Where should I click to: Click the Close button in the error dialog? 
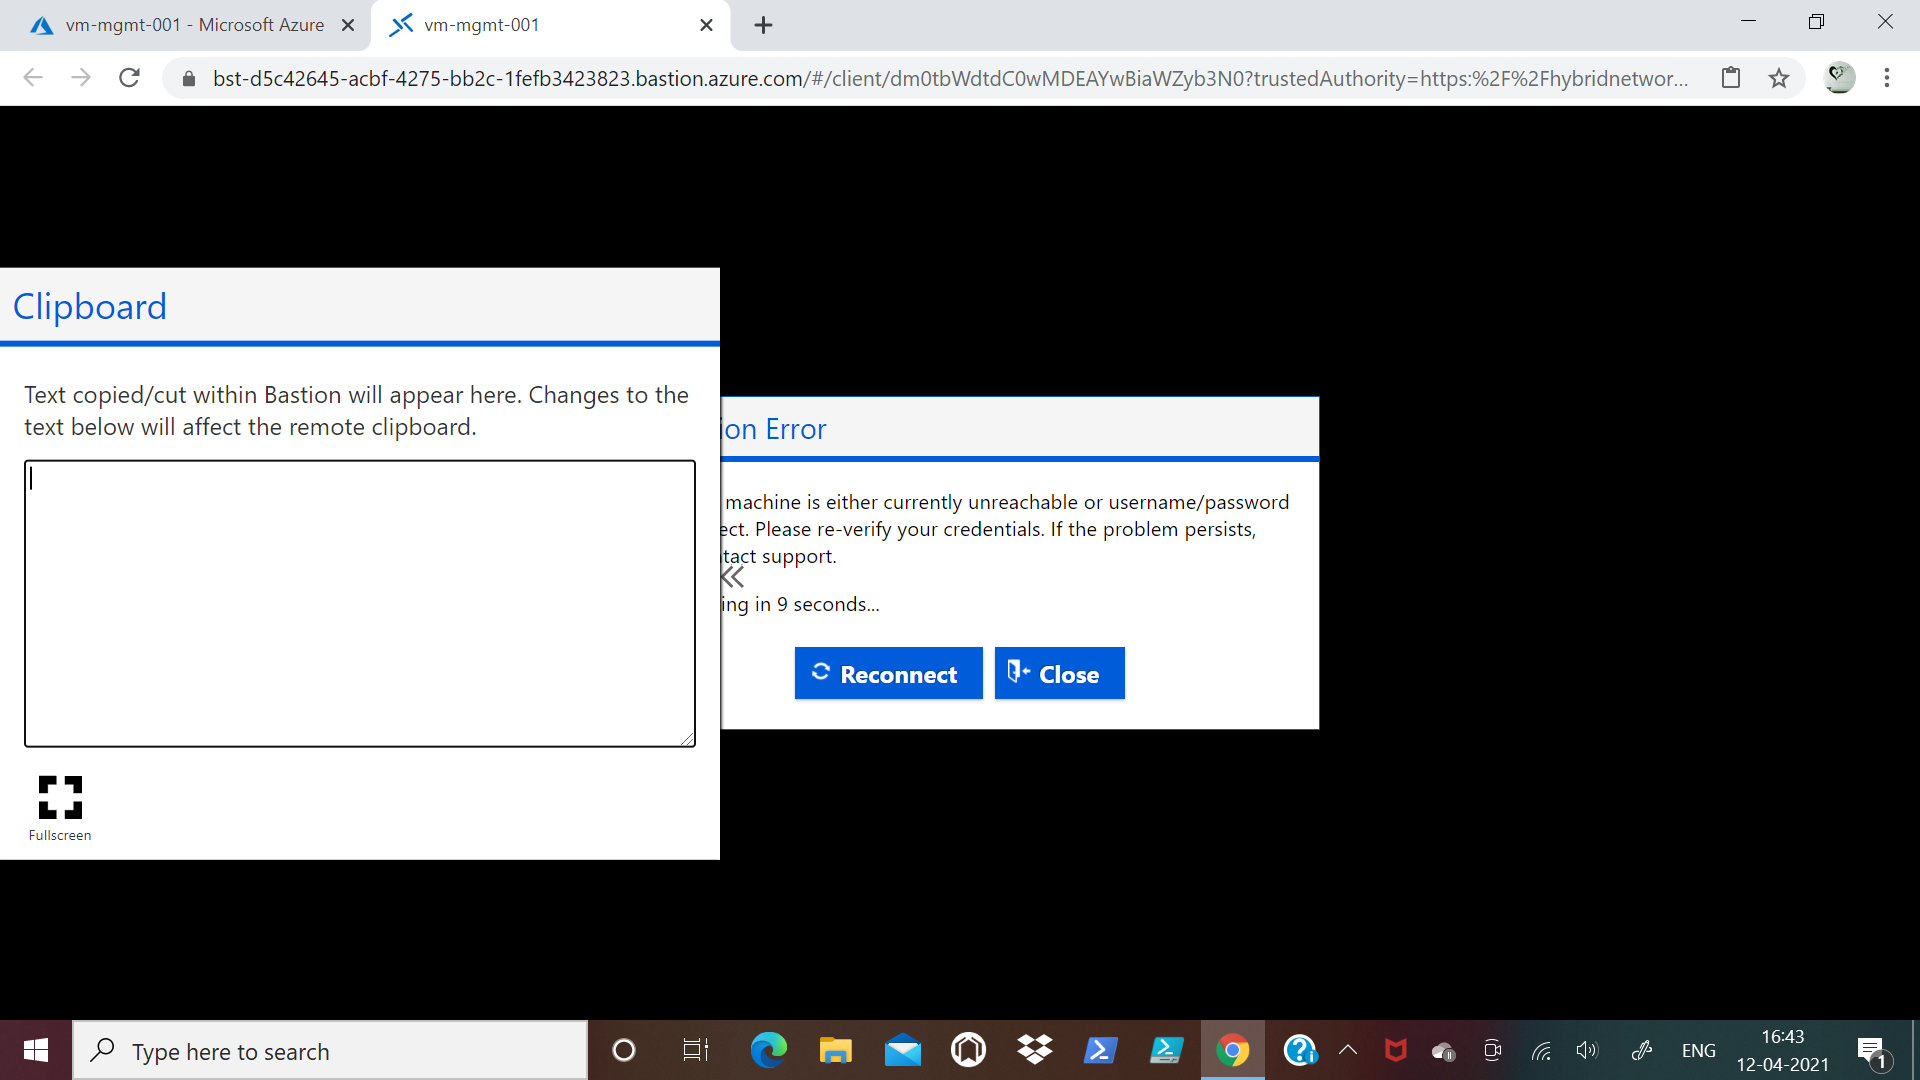(1059, 674)
